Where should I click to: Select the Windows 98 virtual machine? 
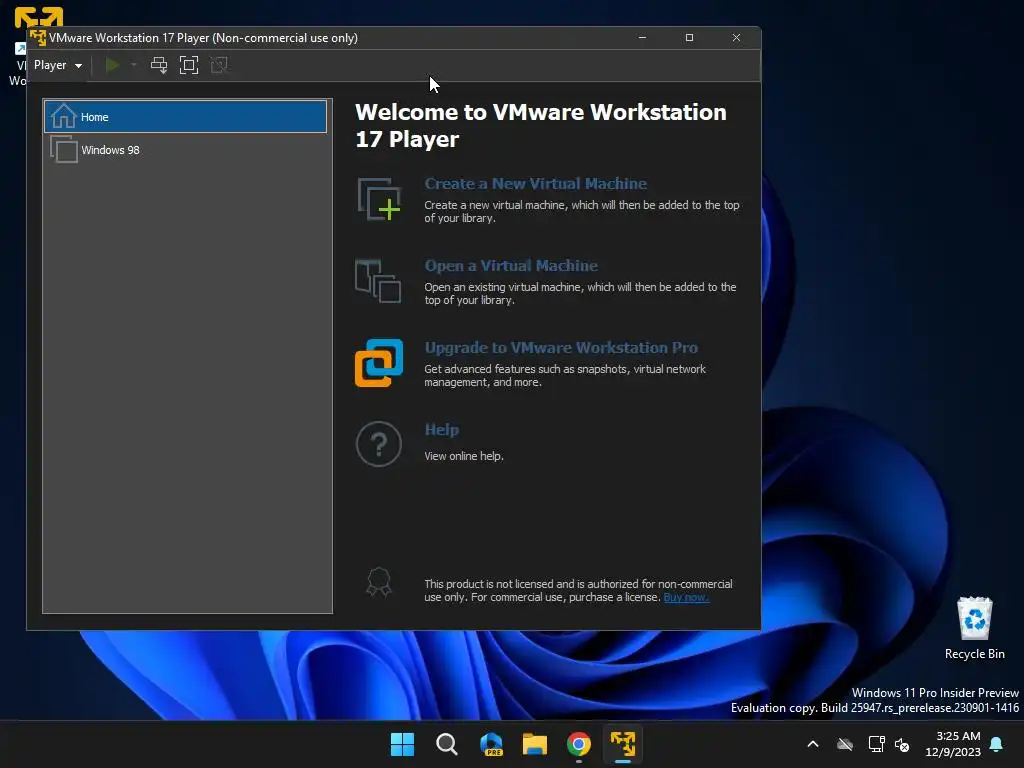185,150
